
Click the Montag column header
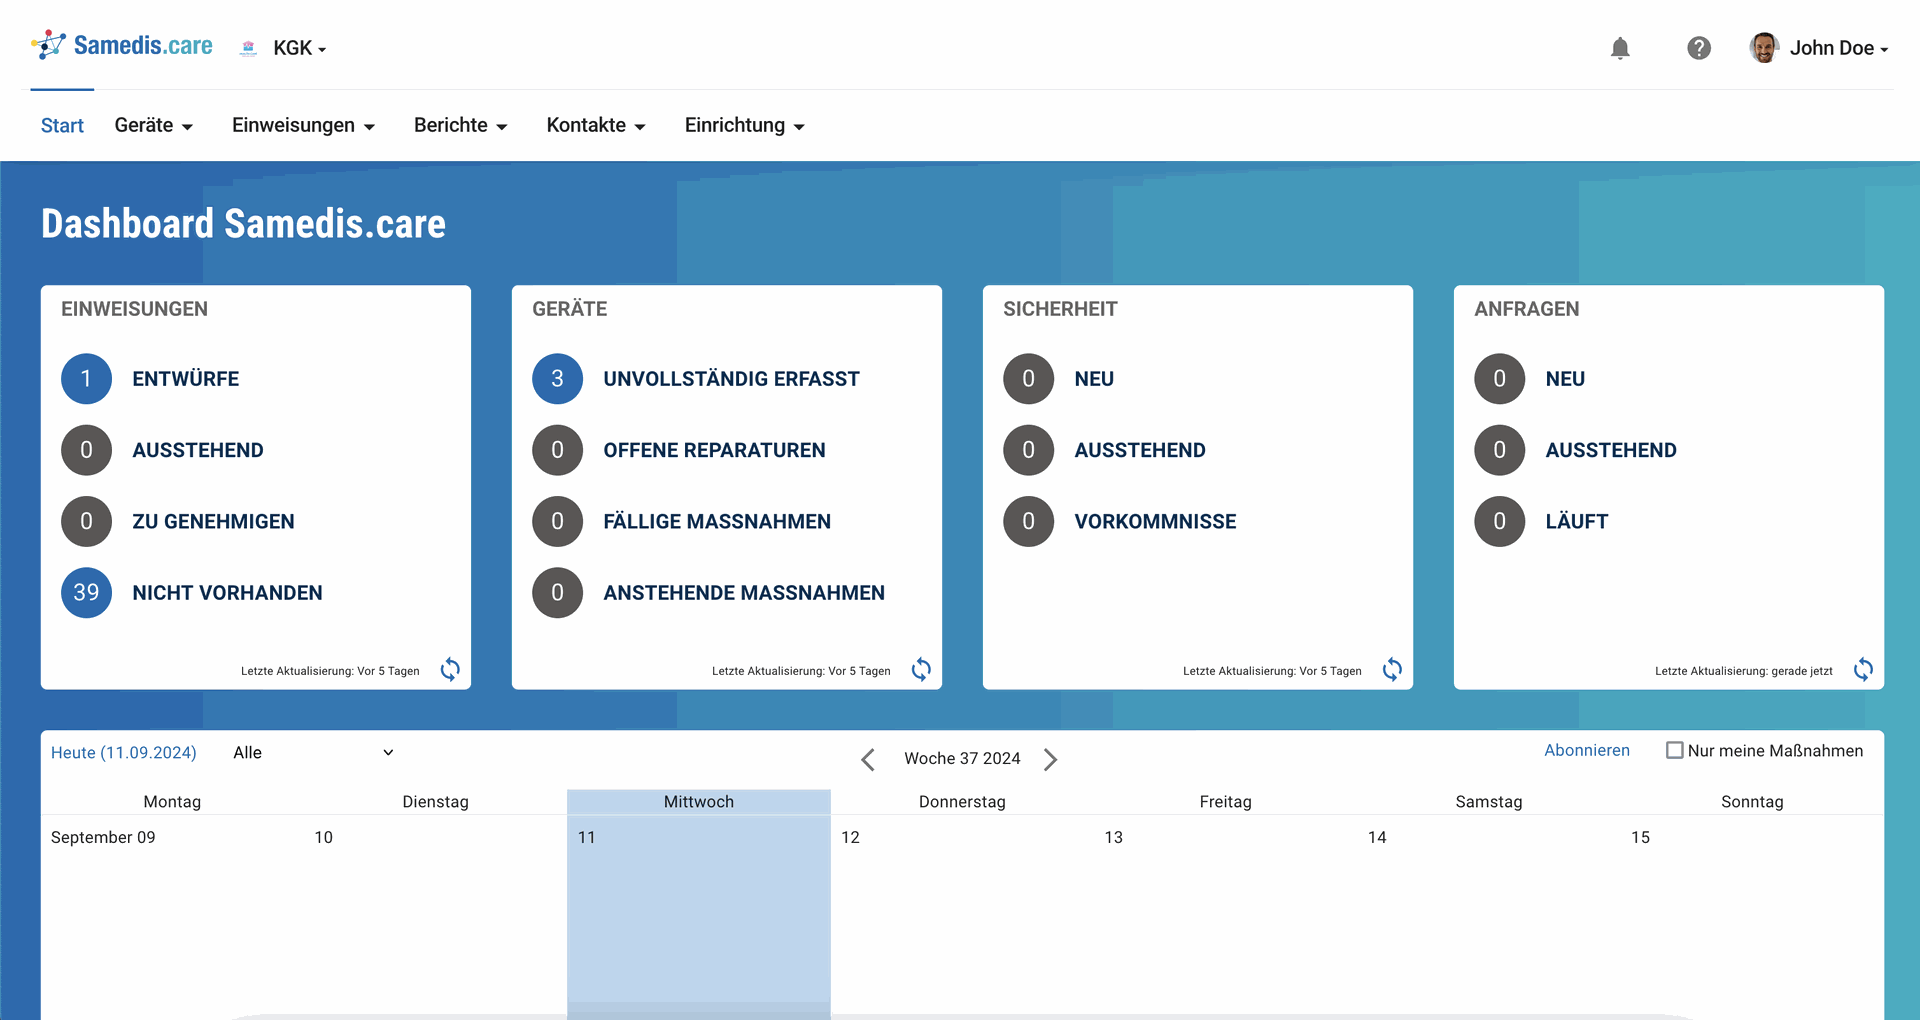coord(172,802)
